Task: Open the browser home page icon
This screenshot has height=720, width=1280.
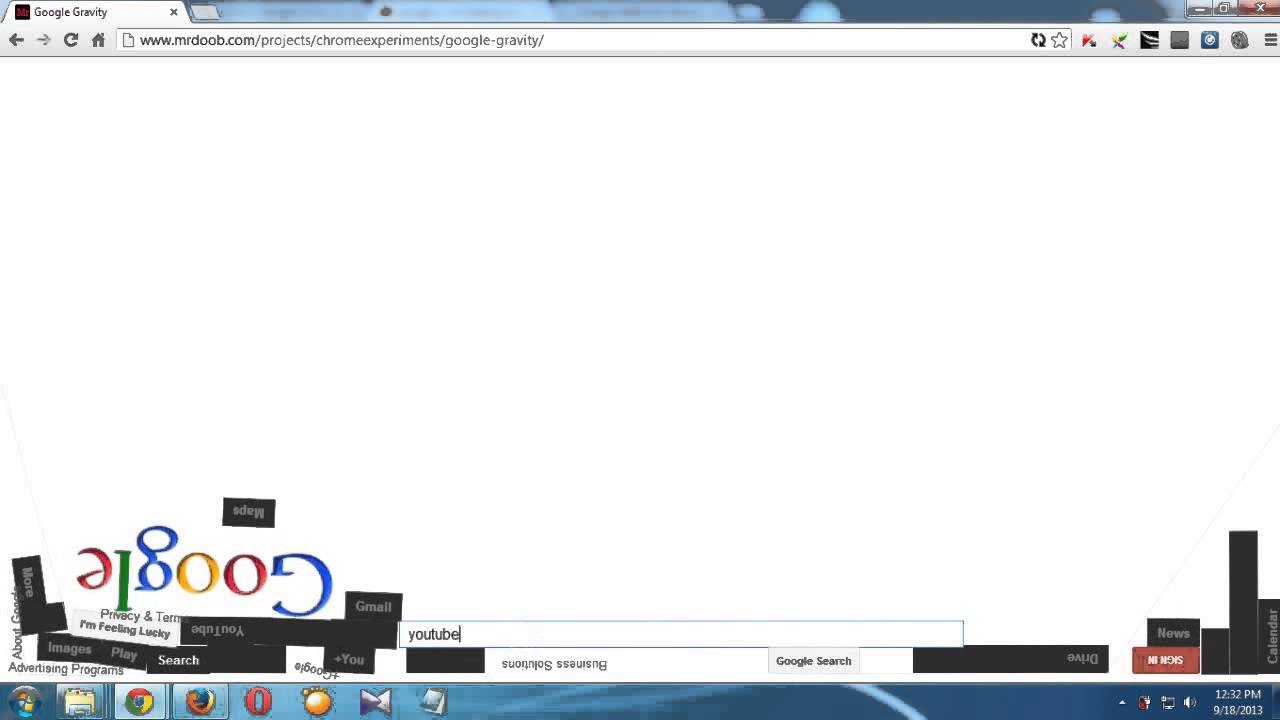Action: [98, 40]
